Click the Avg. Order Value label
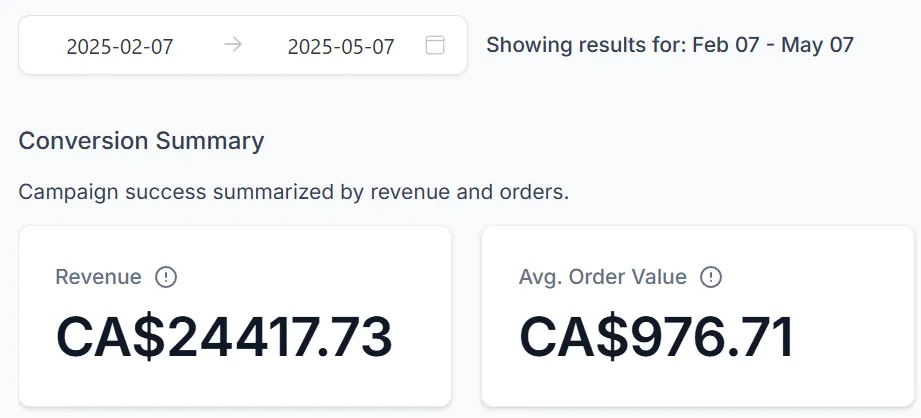 click(x=603, y=277)
